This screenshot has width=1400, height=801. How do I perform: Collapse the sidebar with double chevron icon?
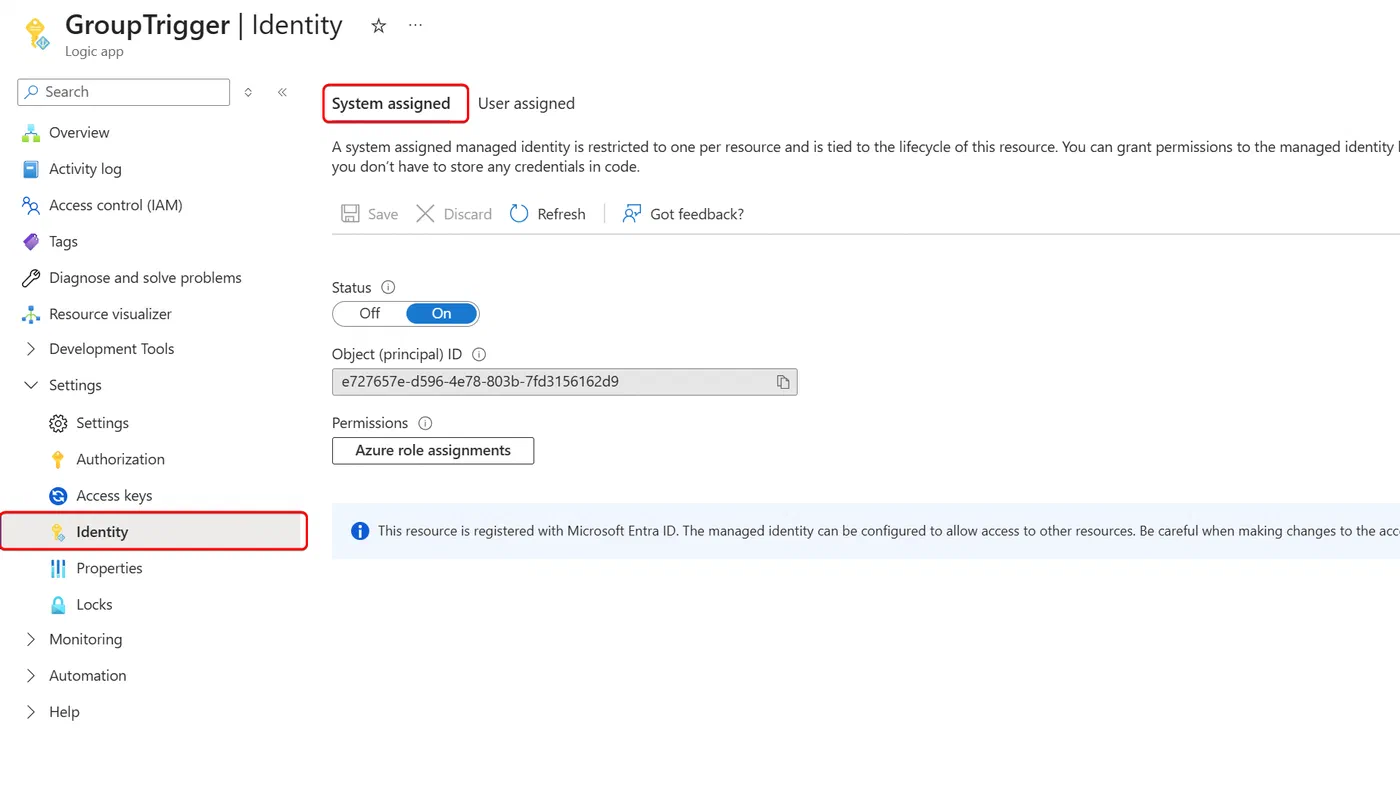coord(282,92)
